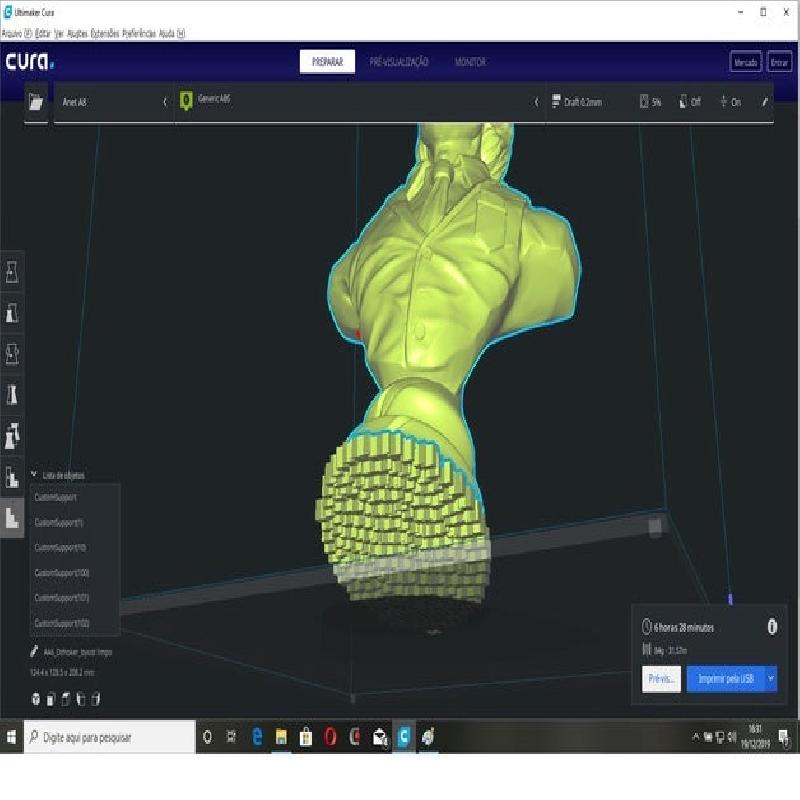The image size is (800, 800).
Task: Select the Move tool in left toolbar
Action: click(12, 271)
